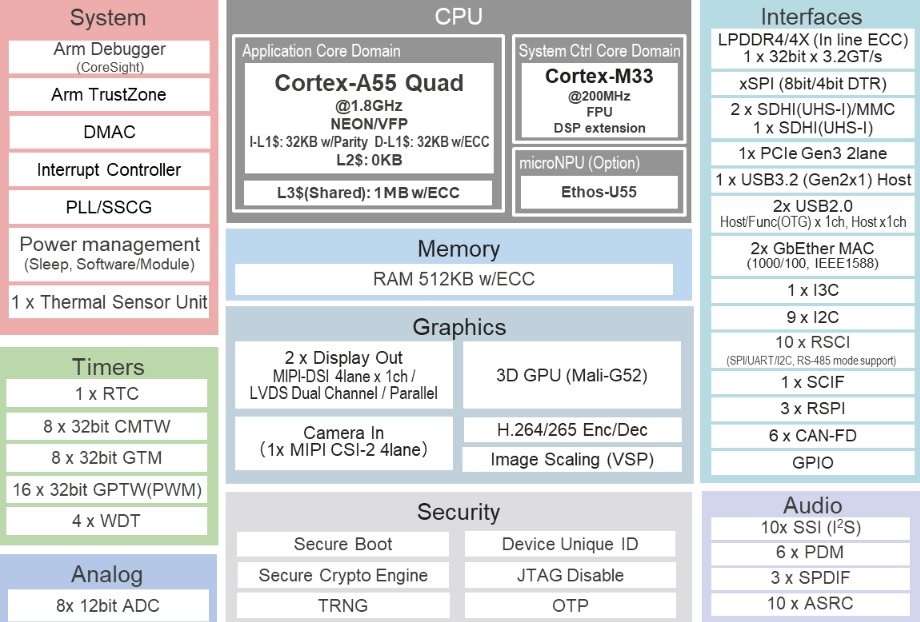The width and height of the screenshot is (920, 622).
Task: Select the 1 x USB3.2 (Gen2x1) Host block
Action: coord(813,180)
